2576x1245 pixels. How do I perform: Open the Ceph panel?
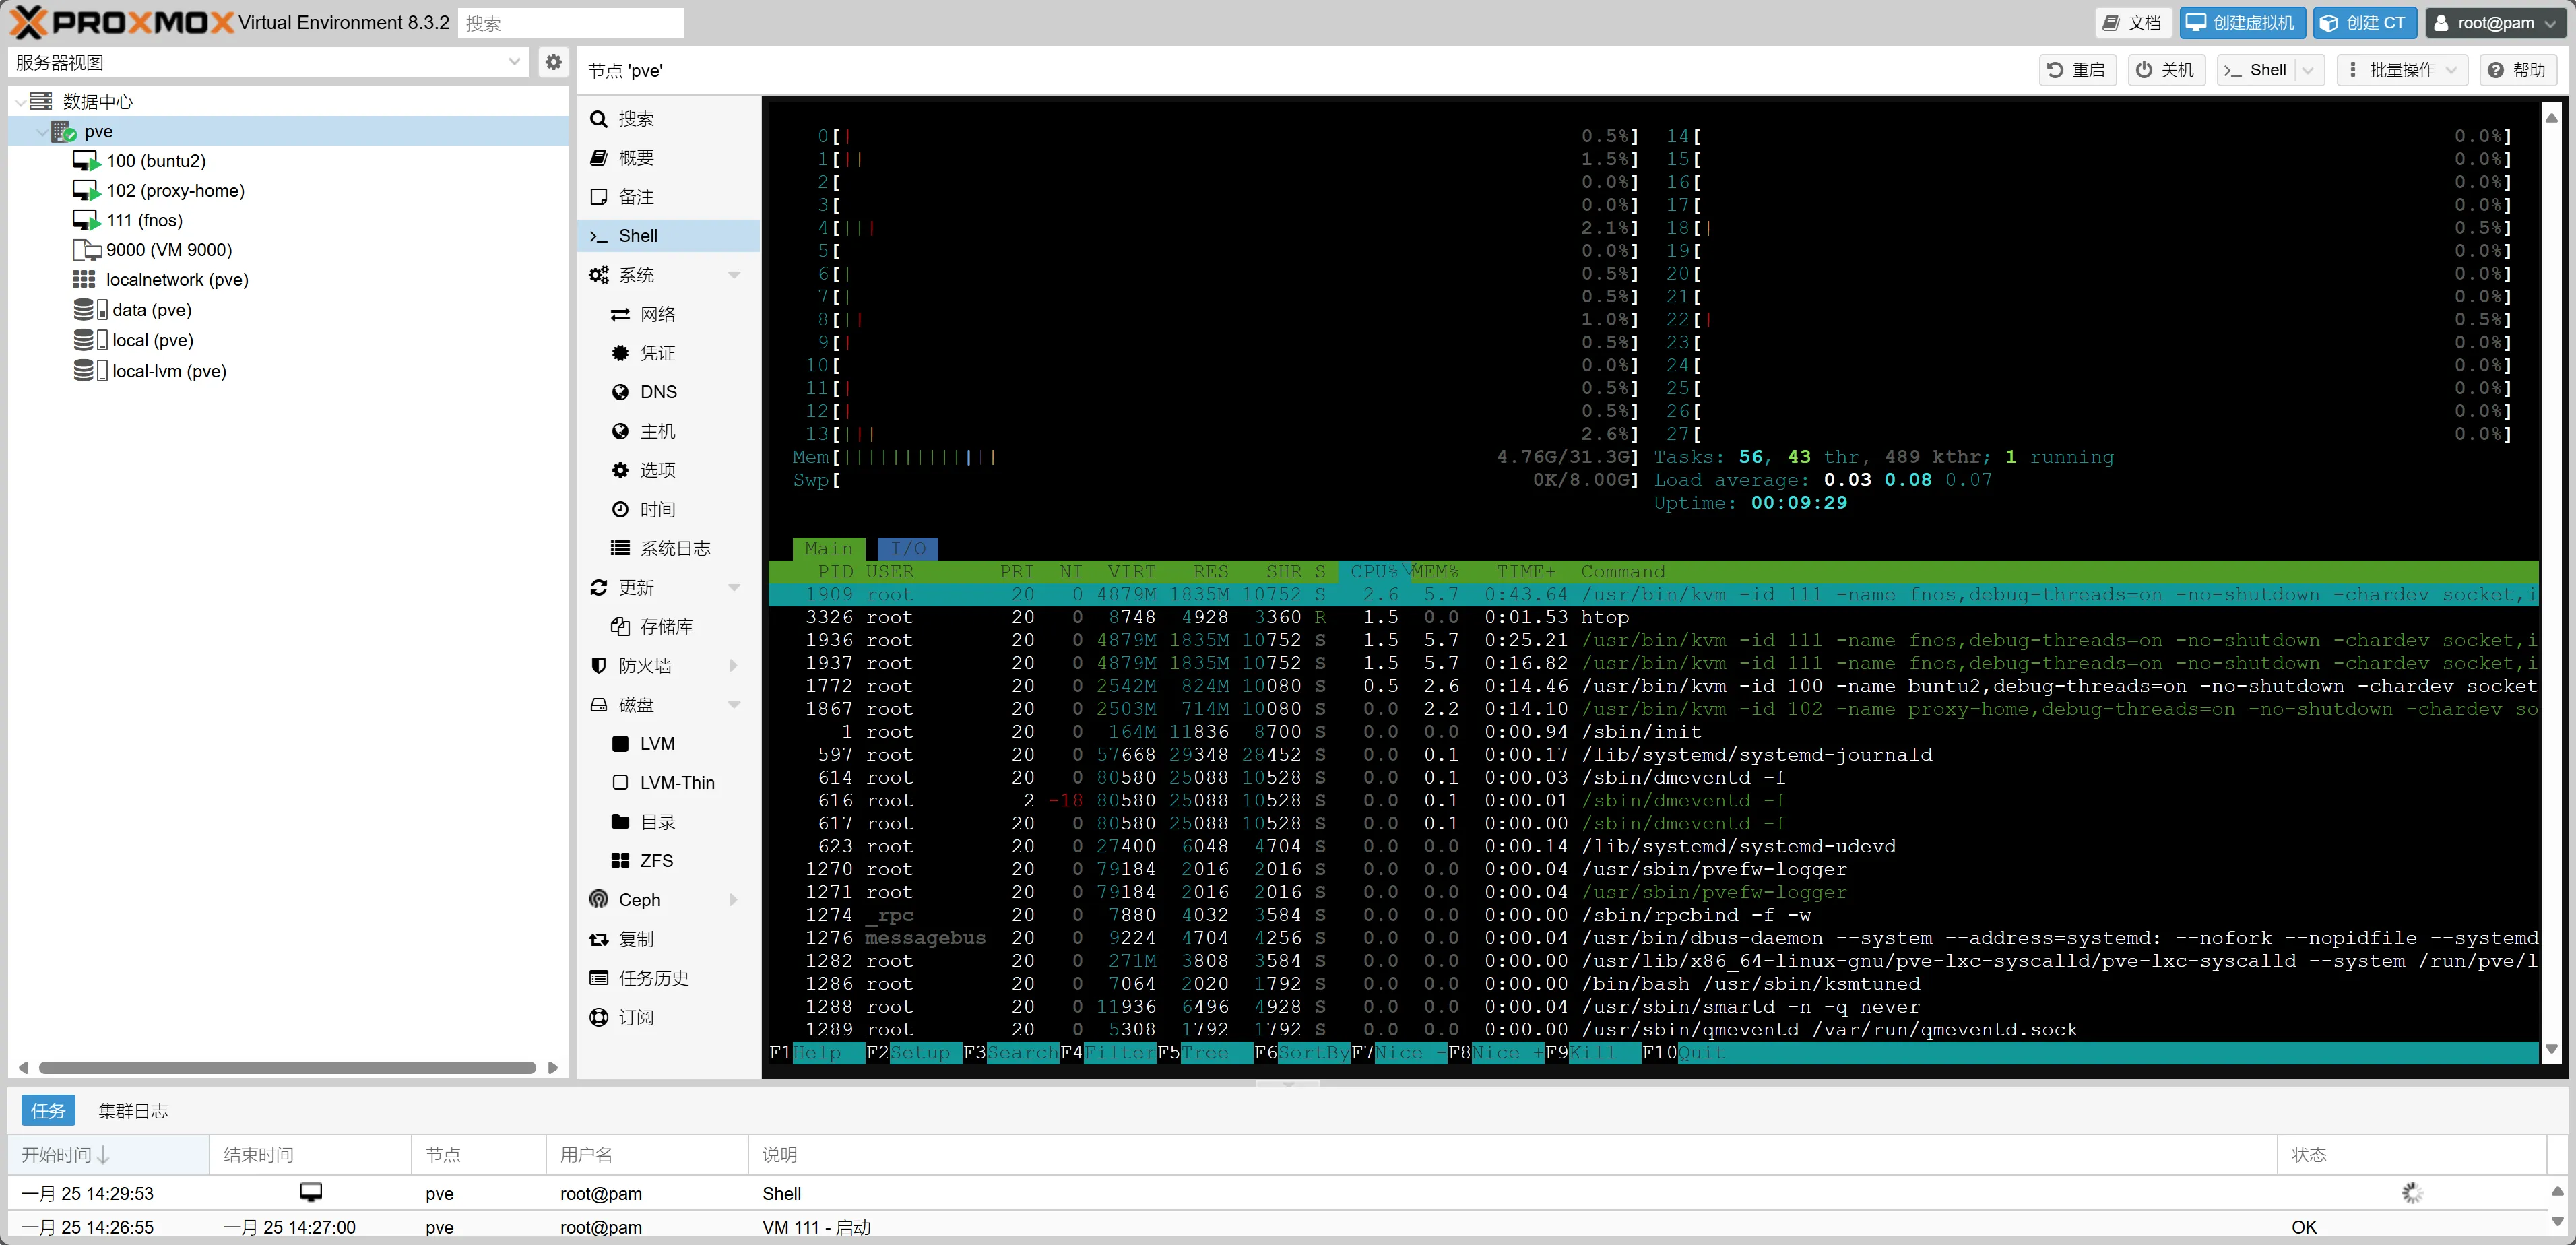pos(639,900)
